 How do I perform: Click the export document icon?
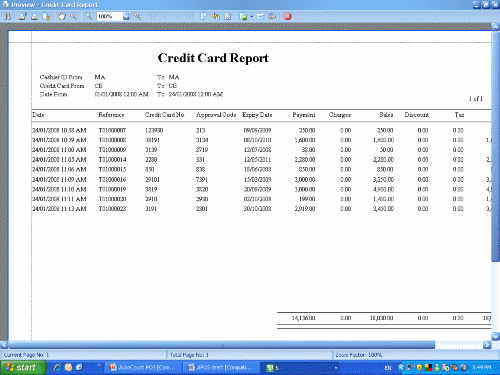click(243, 16)
